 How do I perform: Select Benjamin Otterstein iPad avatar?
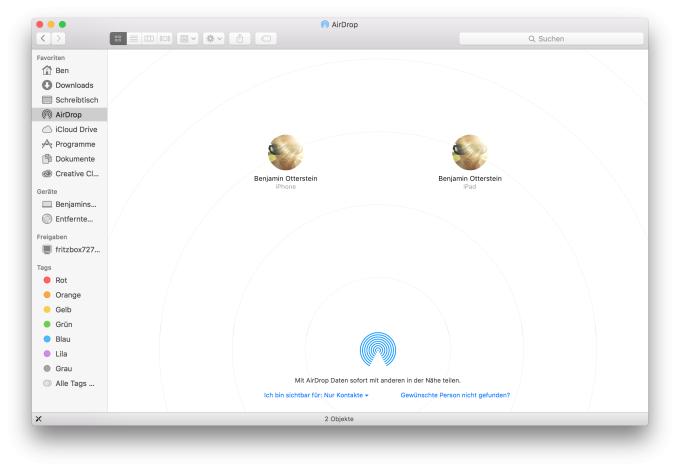(x=470, y=152)
